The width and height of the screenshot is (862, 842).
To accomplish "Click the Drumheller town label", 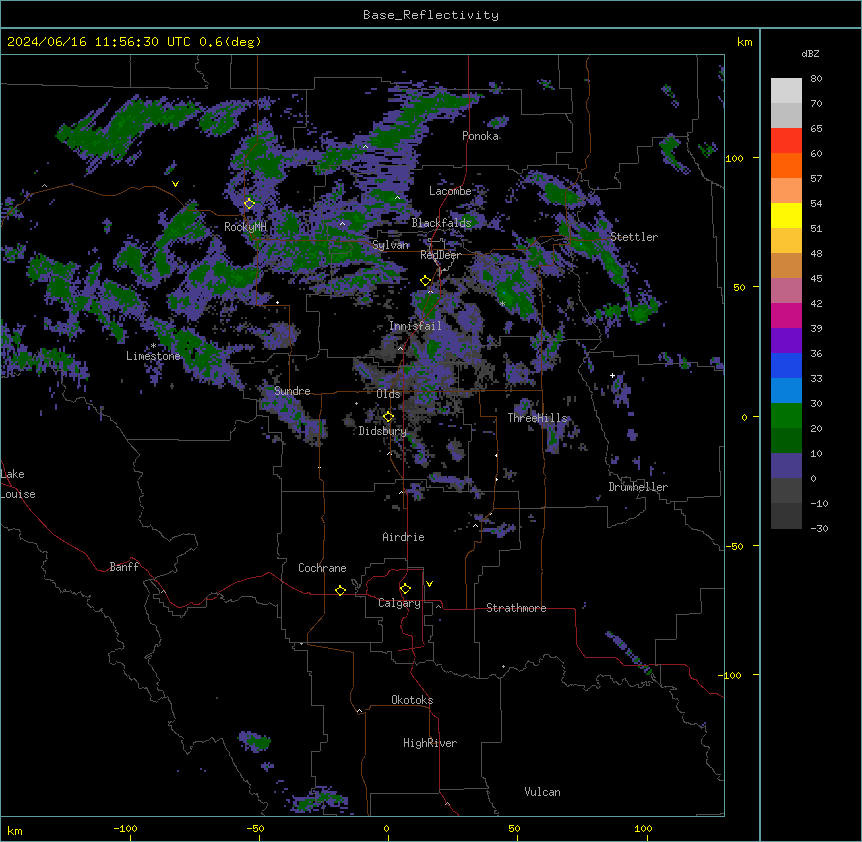I will (x=638, y=487).
